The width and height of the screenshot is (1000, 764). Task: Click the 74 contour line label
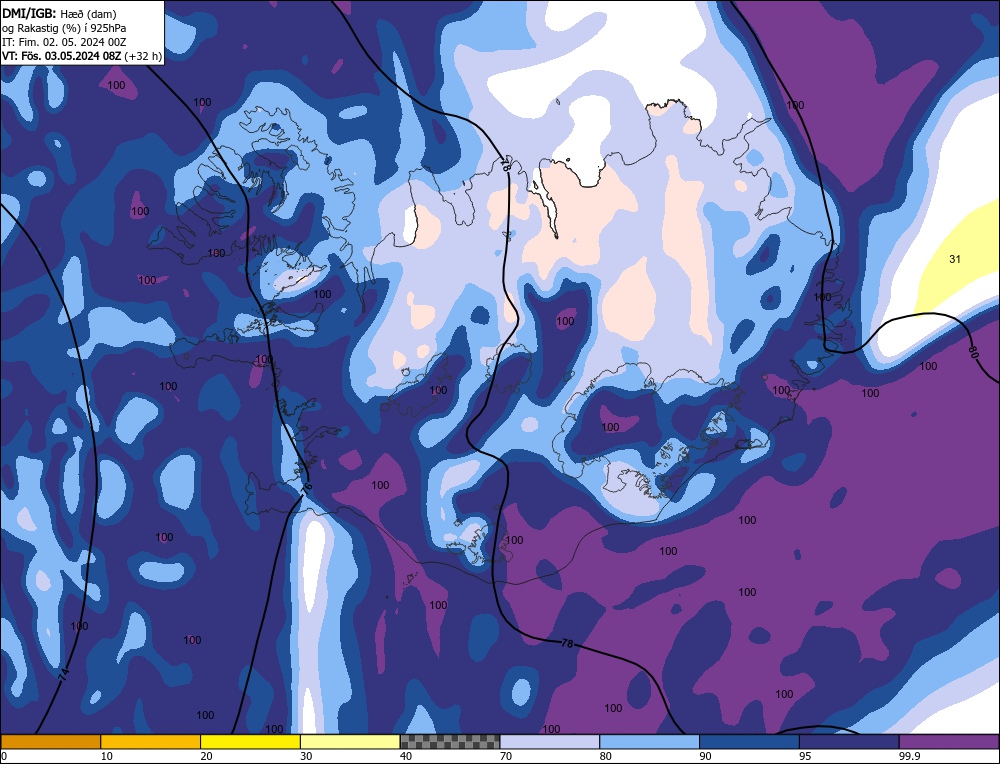click(x=63, y=675)
